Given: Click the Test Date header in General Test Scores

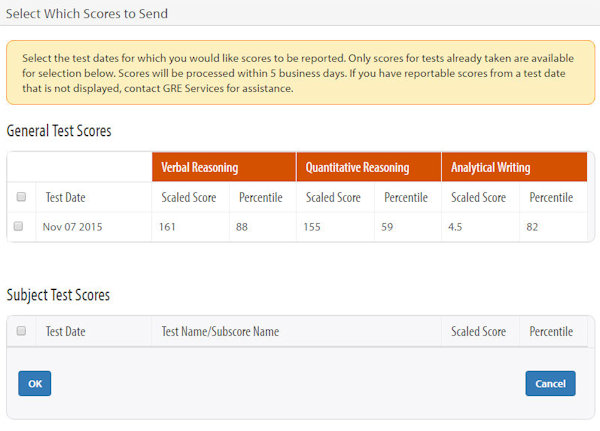Looking at the screenshot, I should (x=66, y=198).
